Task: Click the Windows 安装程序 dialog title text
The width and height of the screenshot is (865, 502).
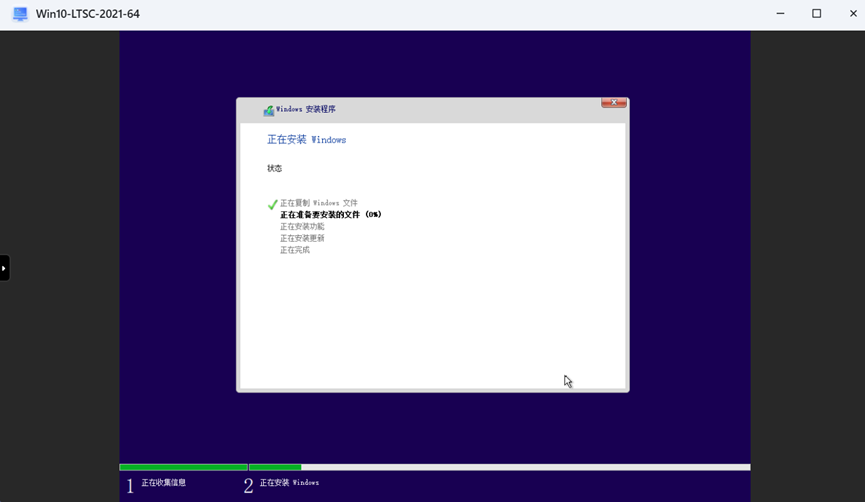Action: point(306,109)
